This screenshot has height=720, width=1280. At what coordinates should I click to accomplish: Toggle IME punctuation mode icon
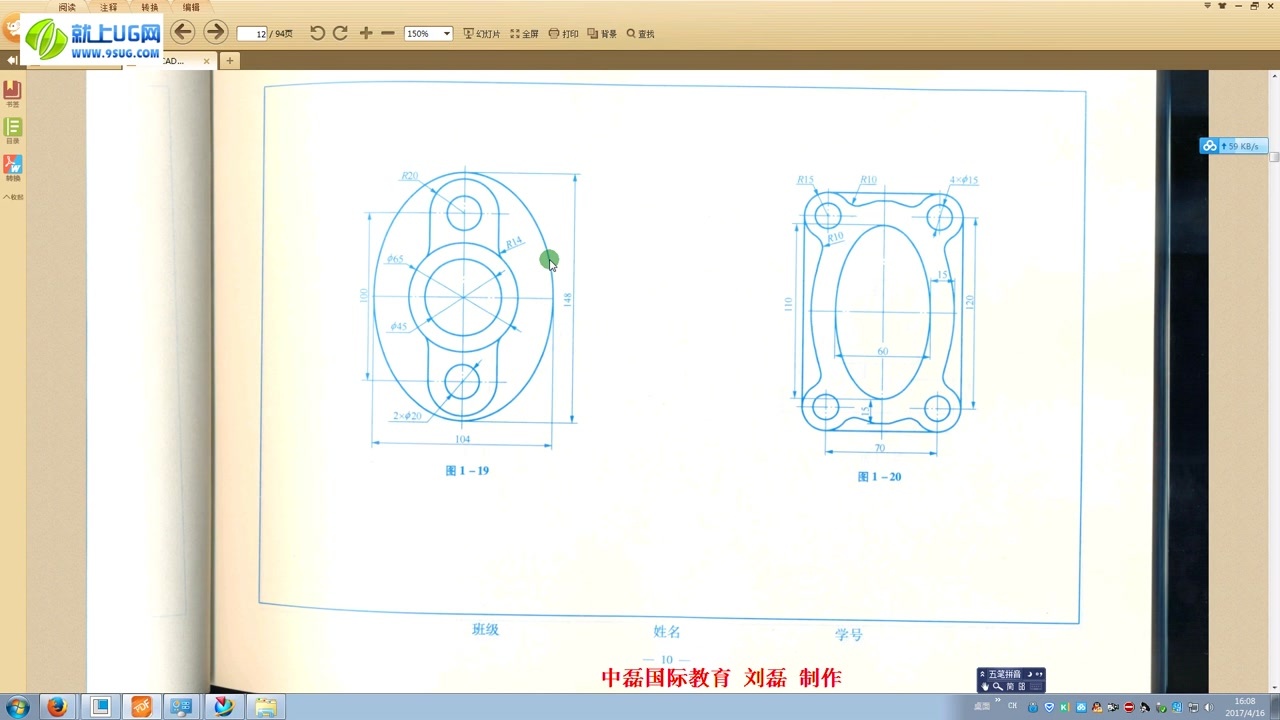click(x=1039, y=675)
